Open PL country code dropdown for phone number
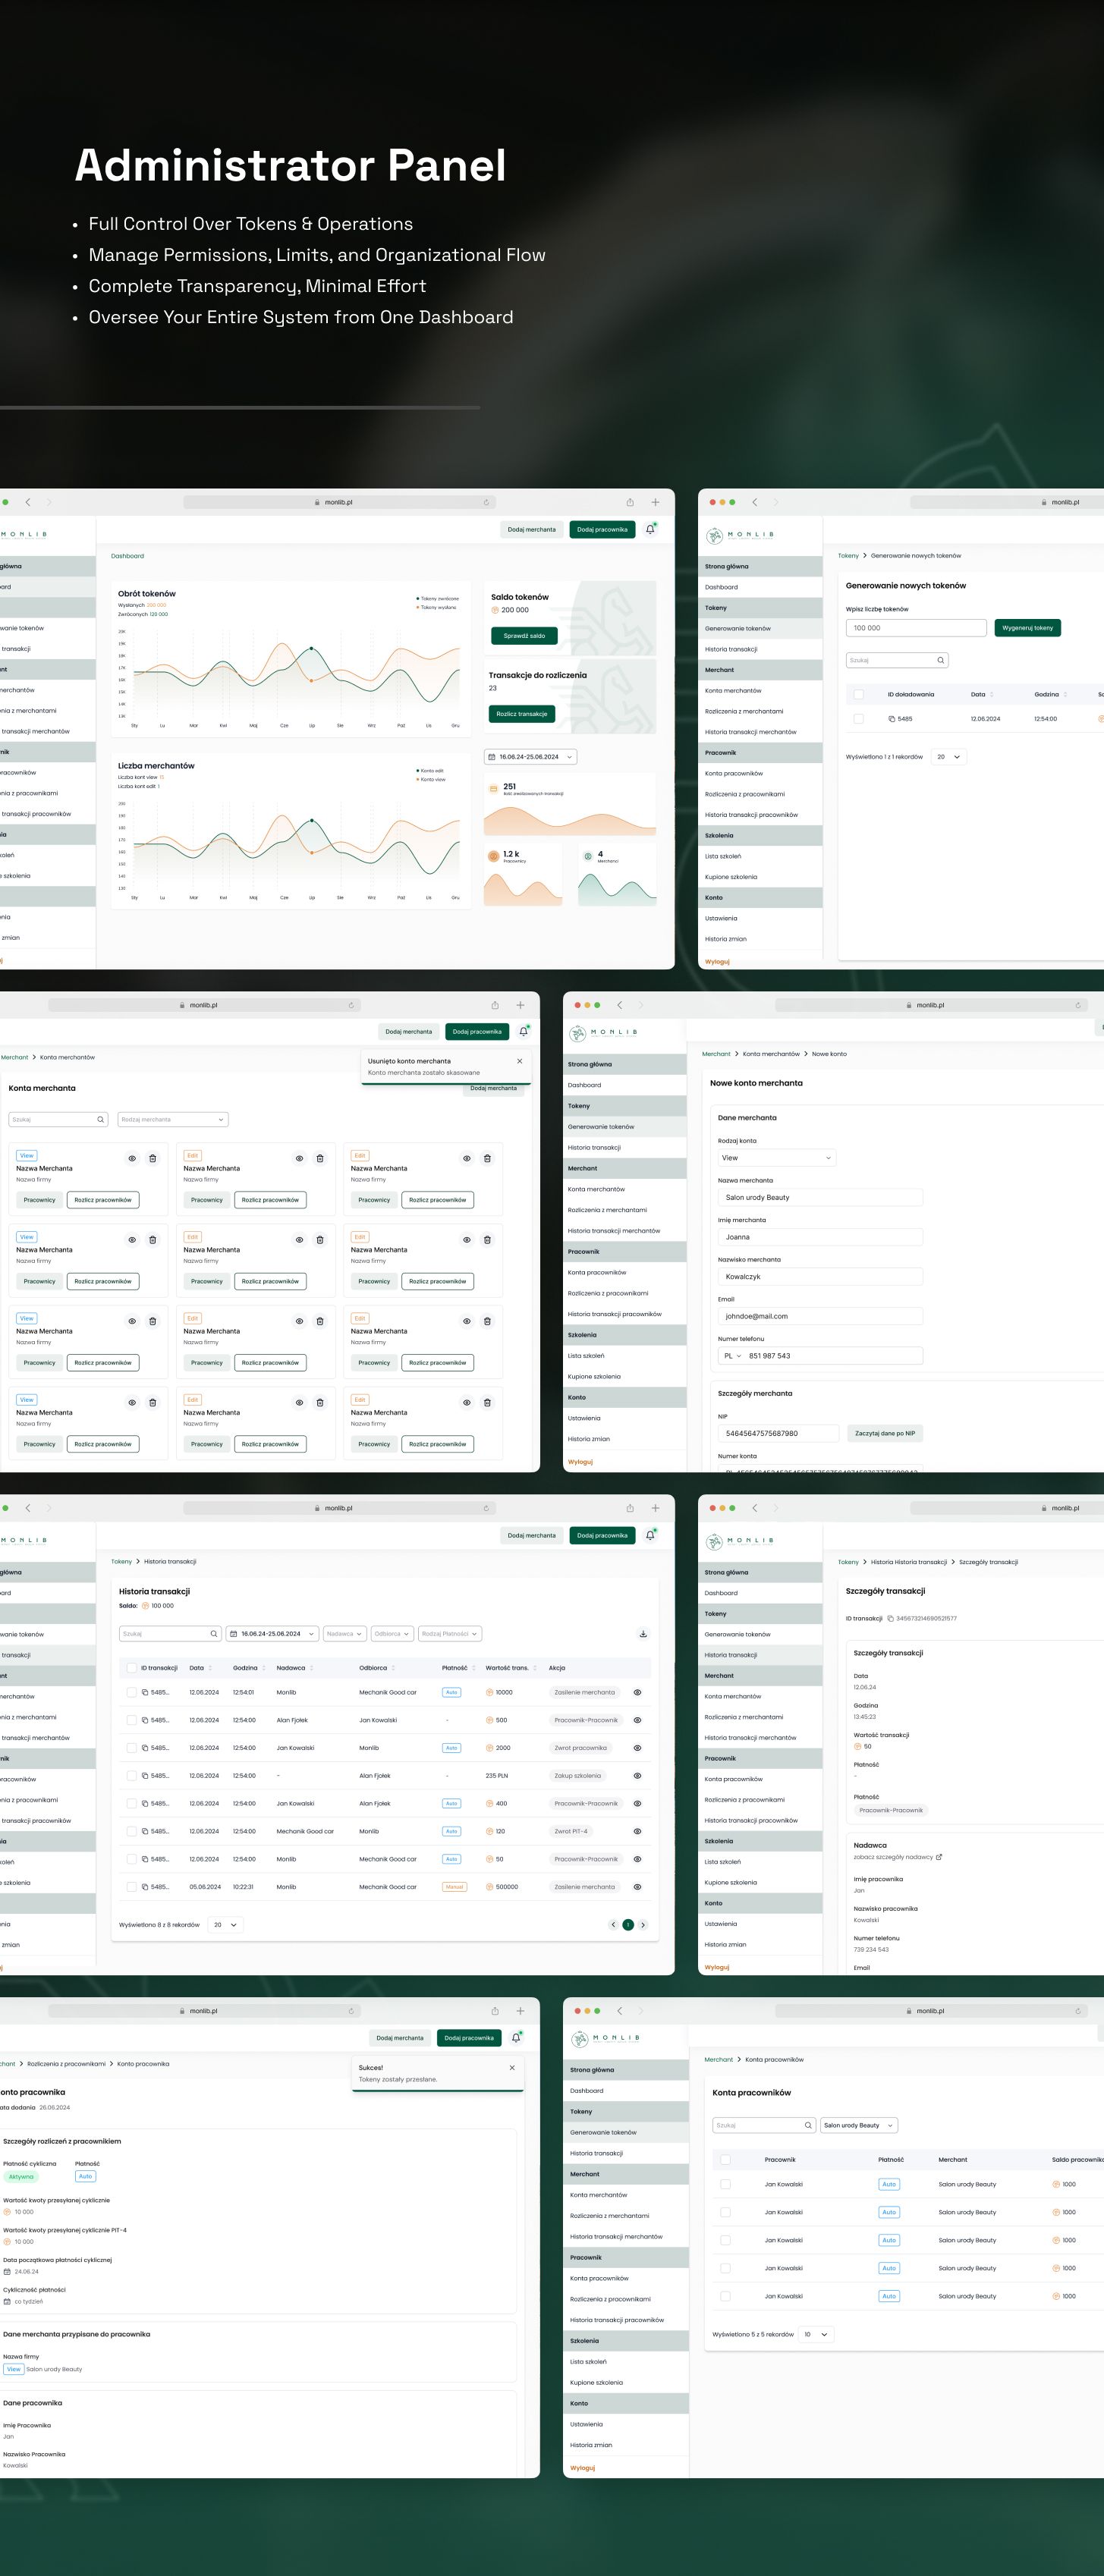This screenshot has width=1104, height=2576. pyautogui.click(x=732, y=1356)
